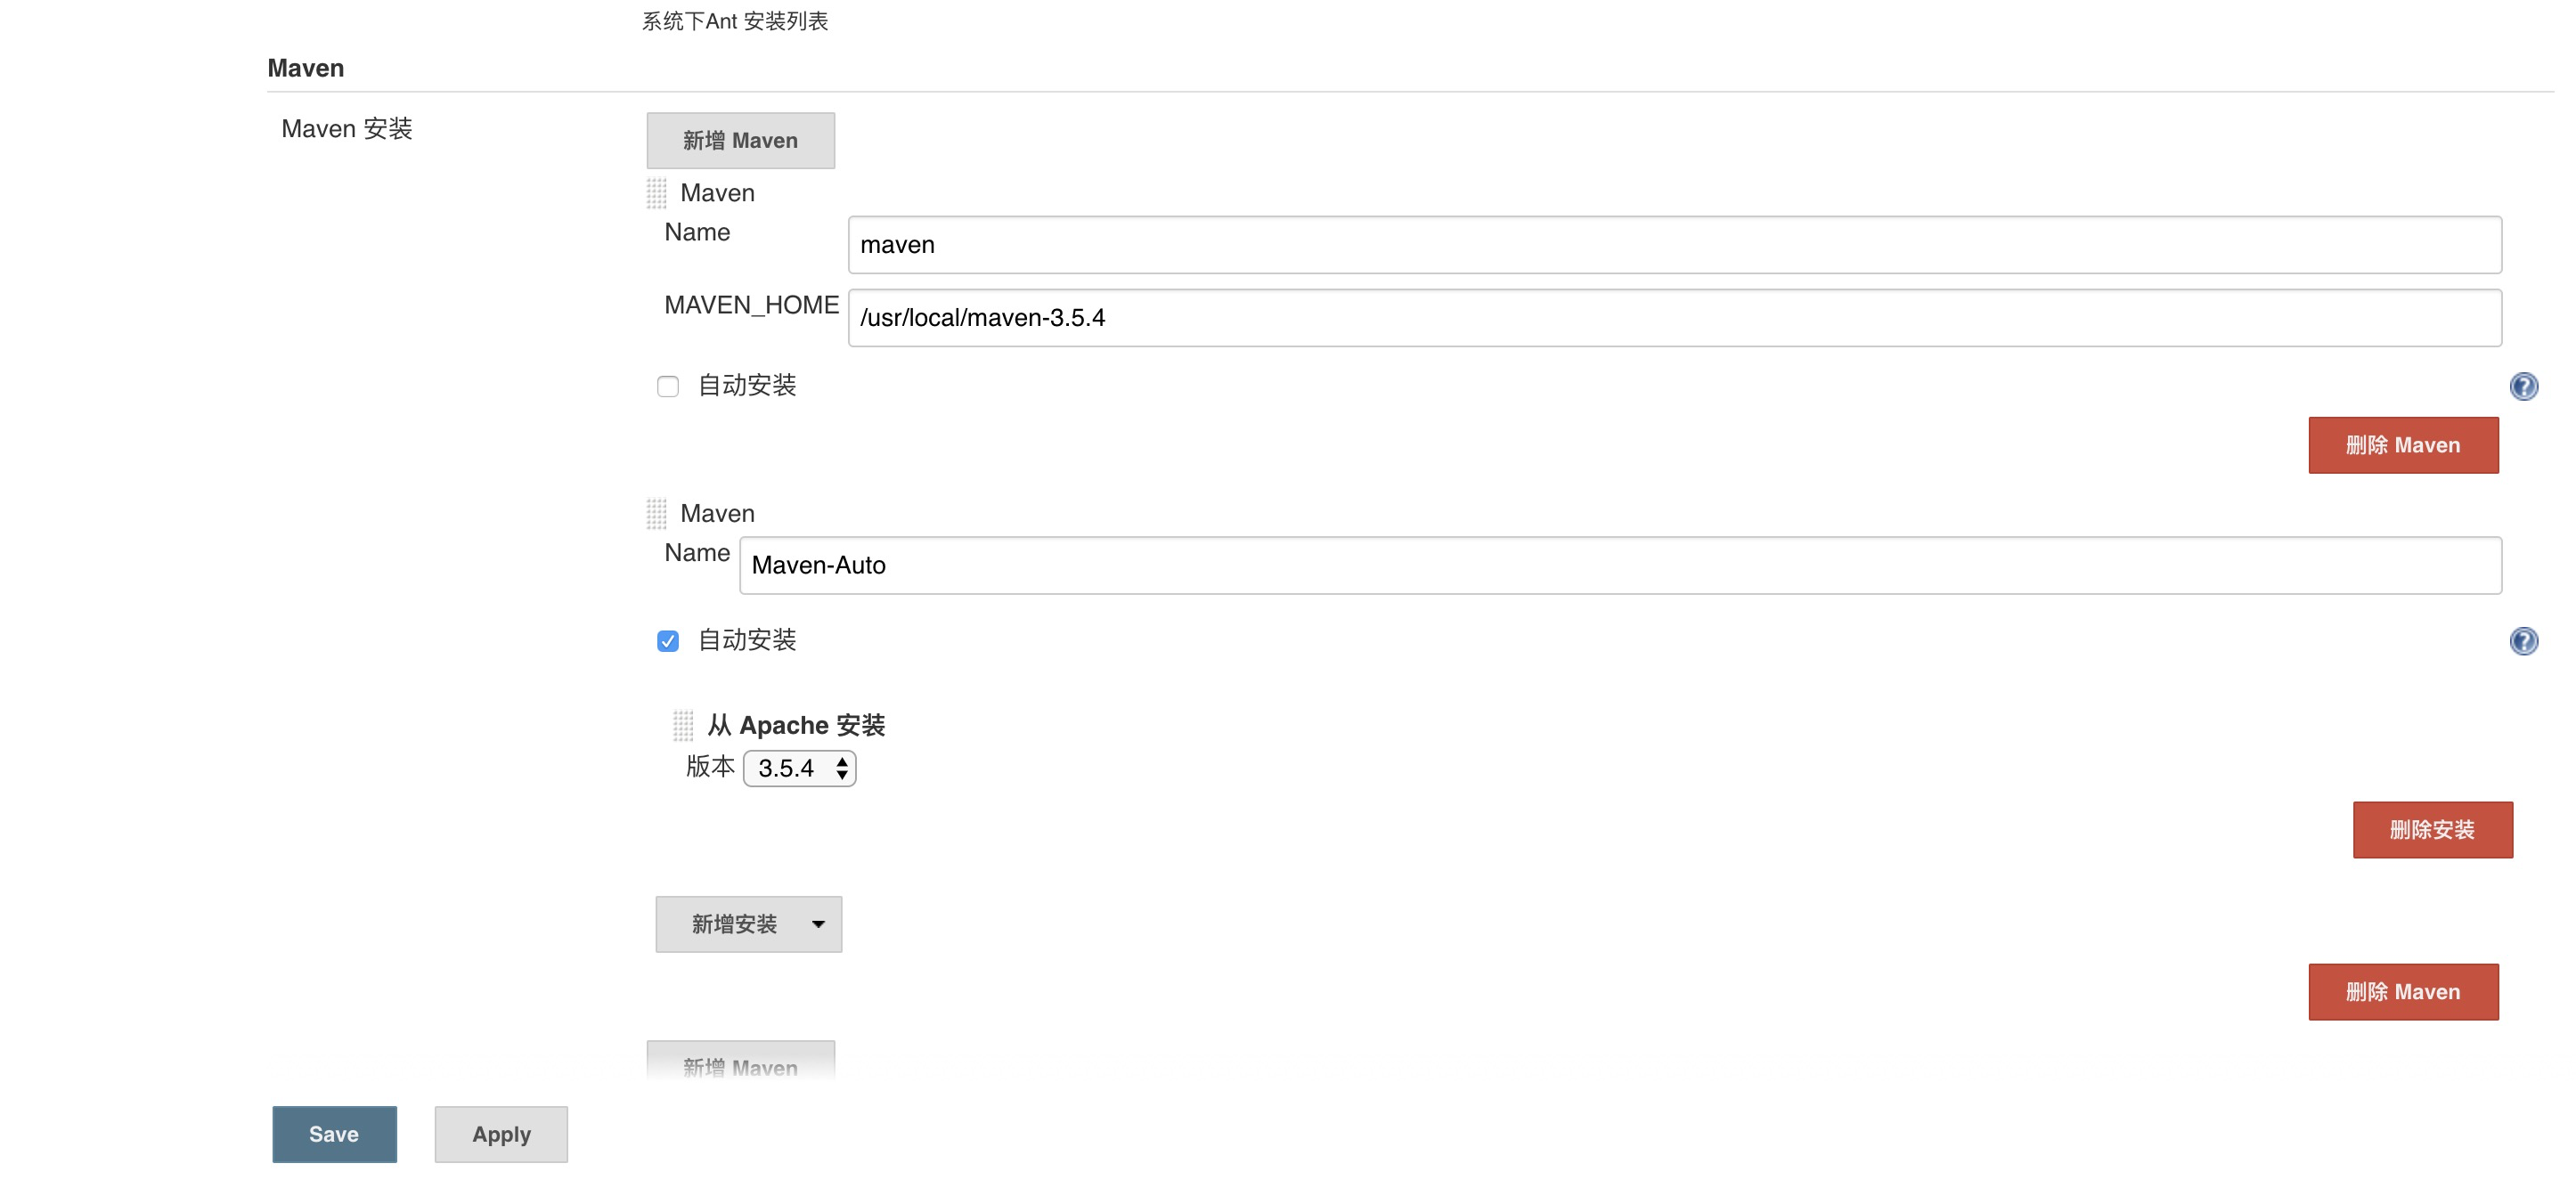Click the 删除安装 button
Viewport: 2576px width, 1188px height.
coord(2432,829)
